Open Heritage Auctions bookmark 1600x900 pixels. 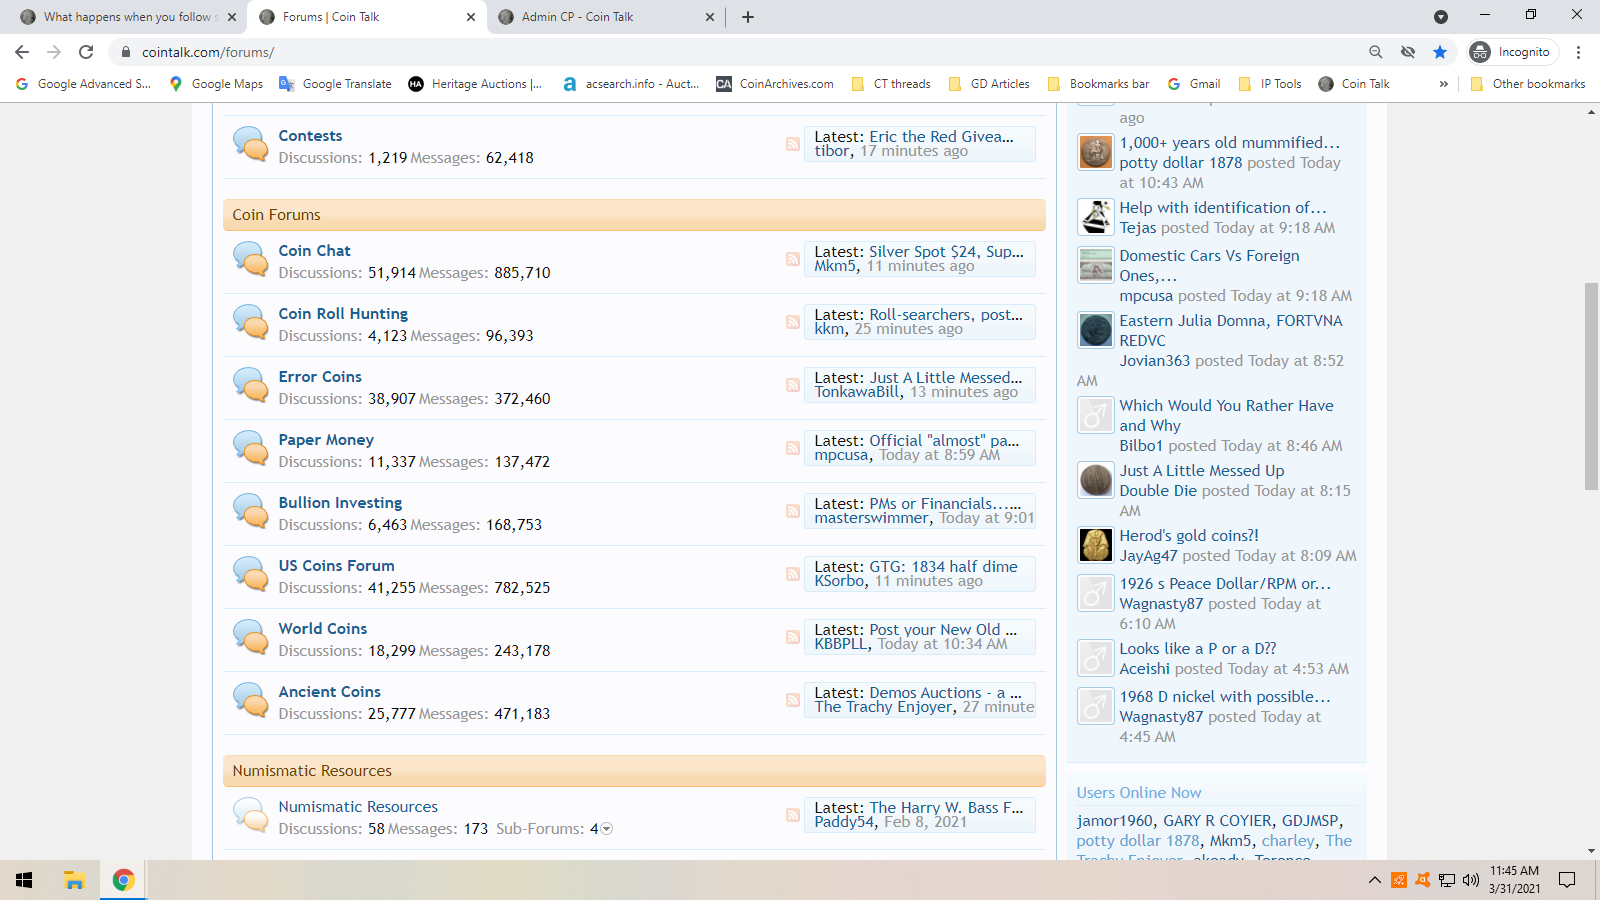click(x=475, y=84)
